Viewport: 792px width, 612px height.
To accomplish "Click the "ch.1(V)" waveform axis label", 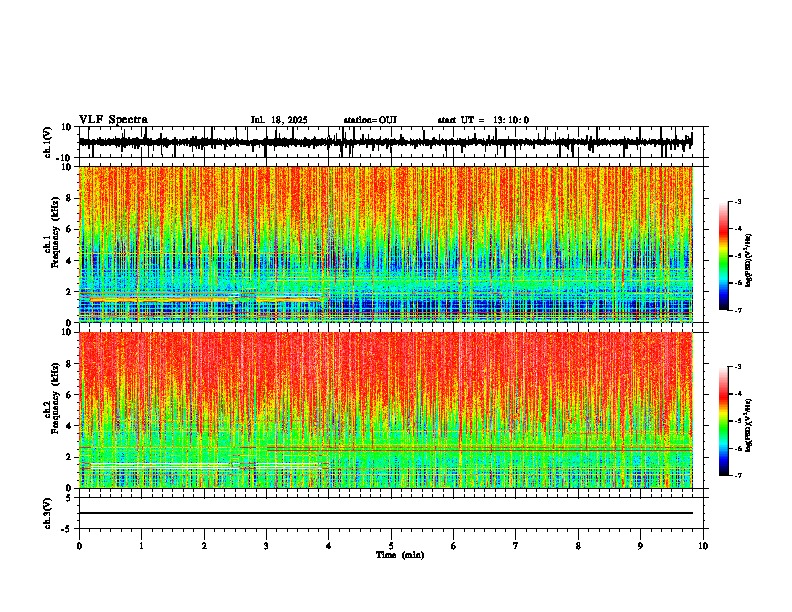I will 47,142.
